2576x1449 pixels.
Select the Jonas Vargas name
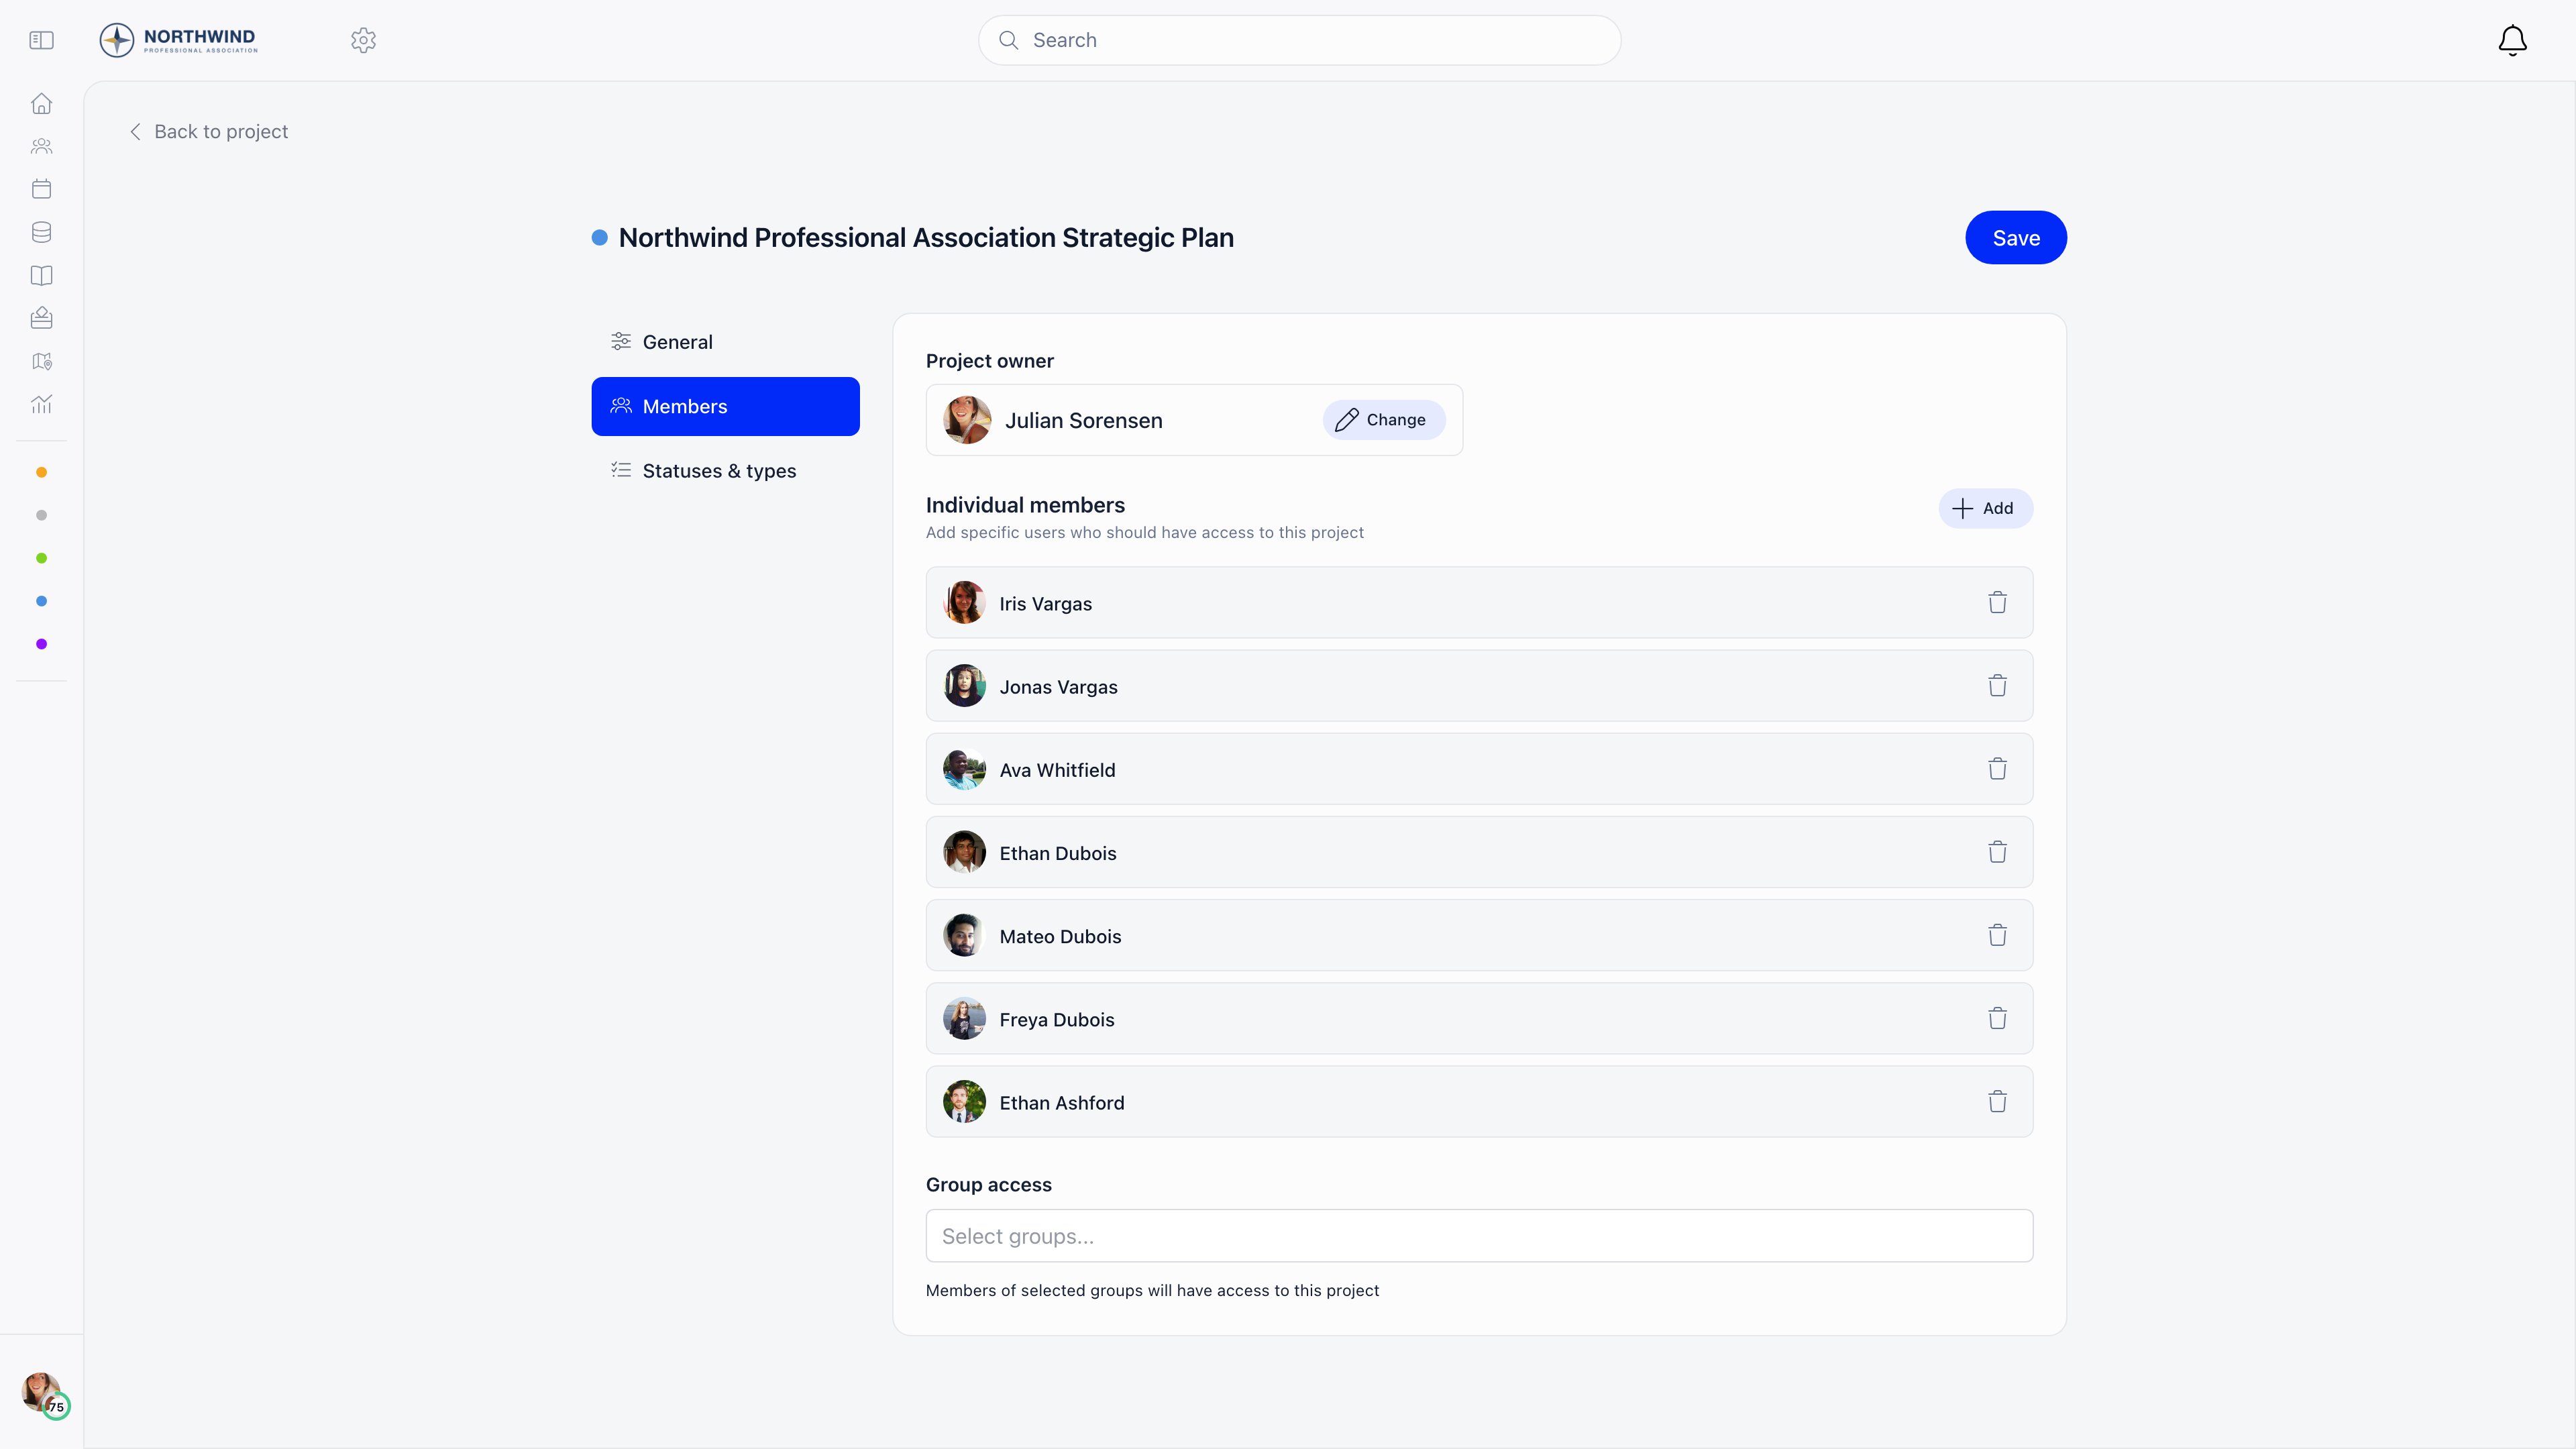point(1058,687)
